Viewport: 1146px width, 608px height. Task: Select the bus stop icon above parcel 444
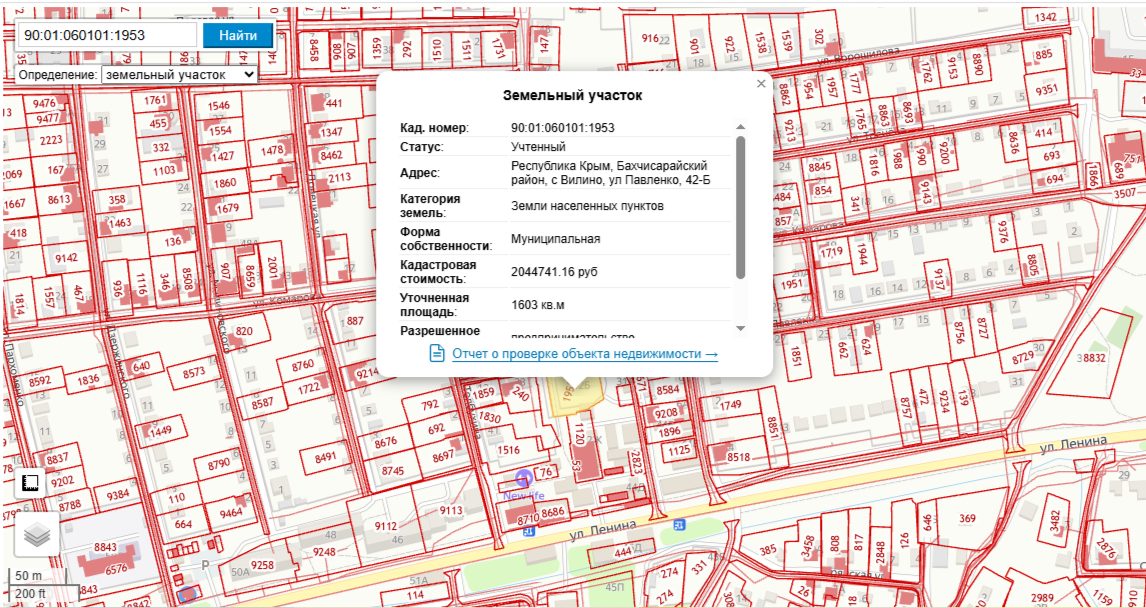pyautogui.click(x=680, y=525)
